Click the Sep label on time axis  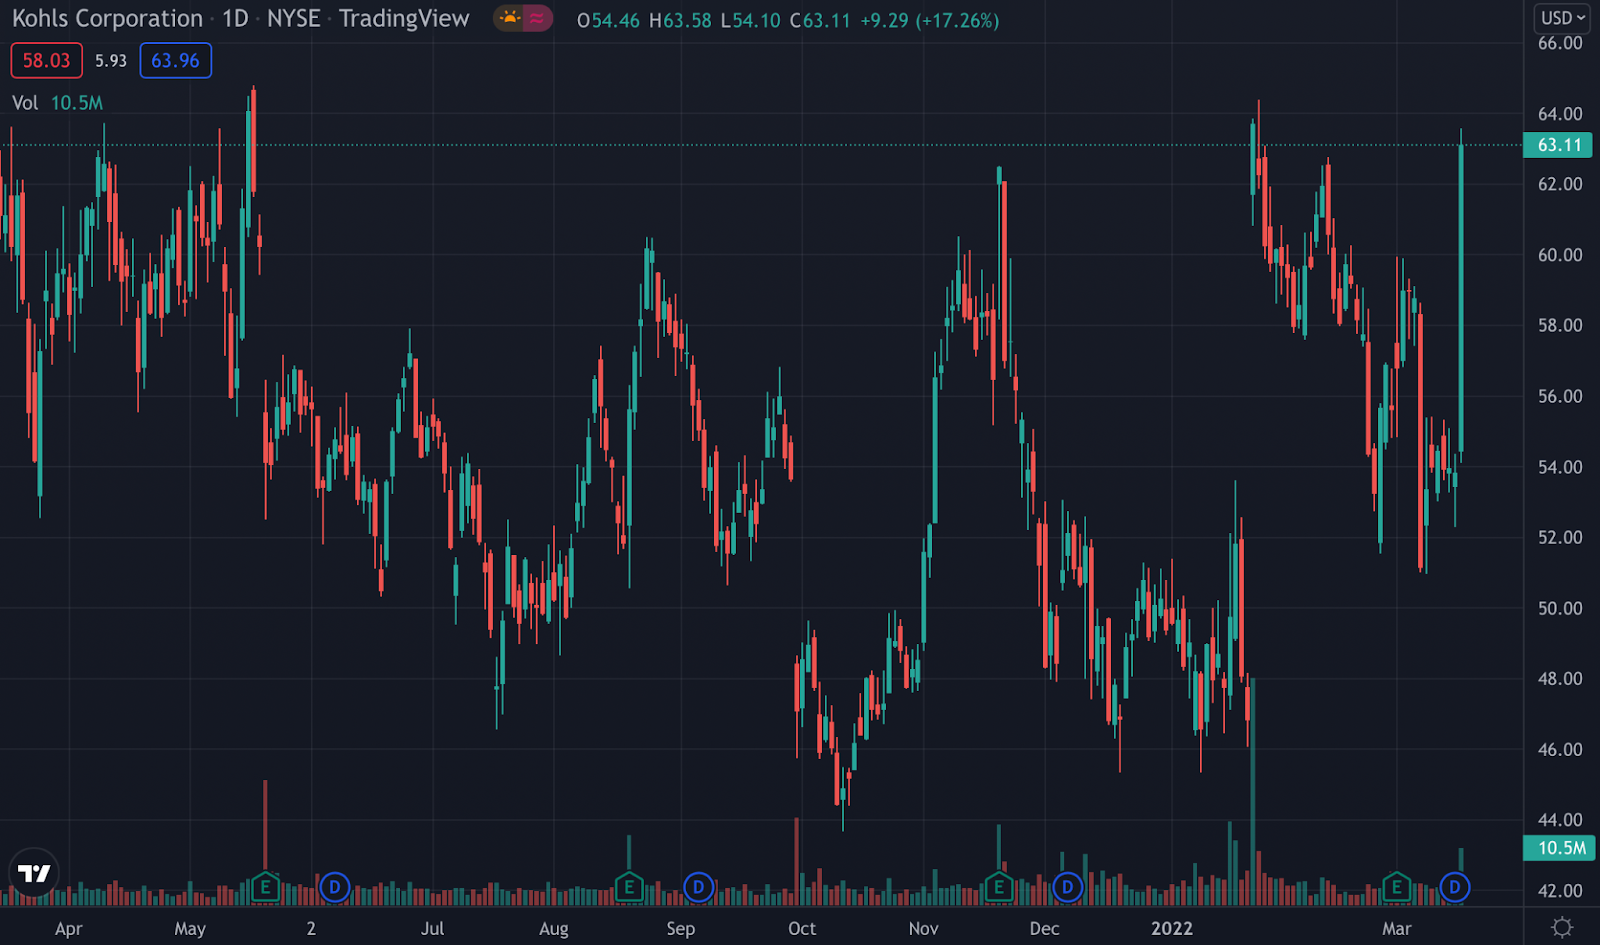(x=681, y=928)
